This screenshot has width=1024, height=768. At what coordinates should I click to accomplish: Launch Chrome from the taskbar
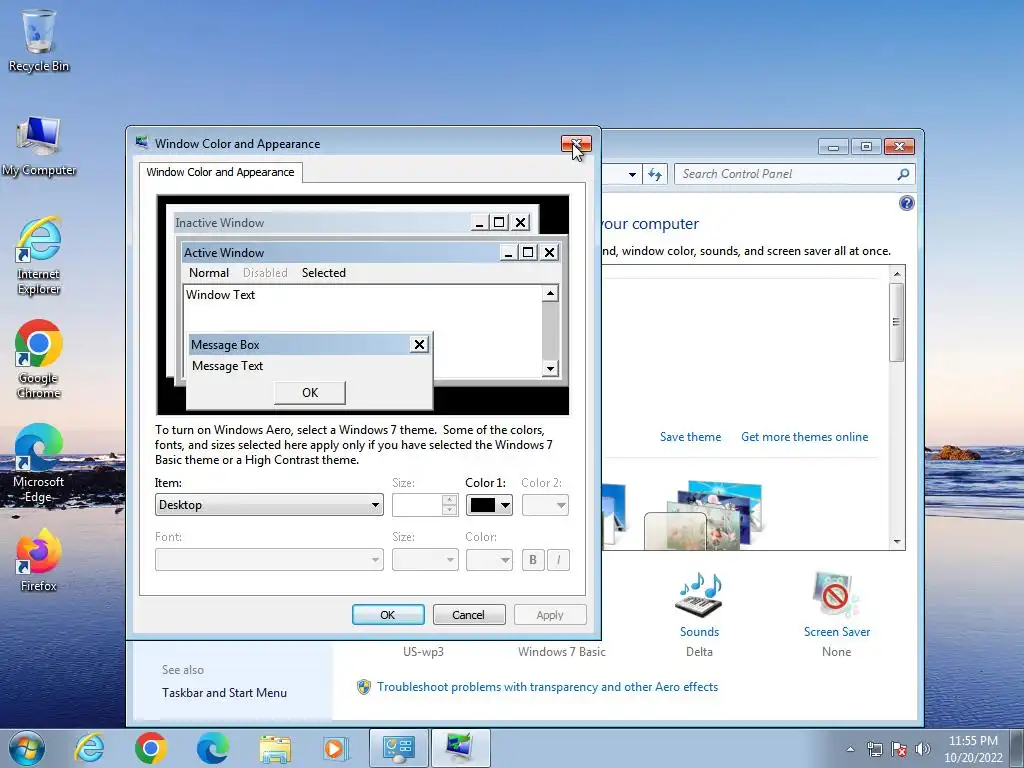[151, 748]
